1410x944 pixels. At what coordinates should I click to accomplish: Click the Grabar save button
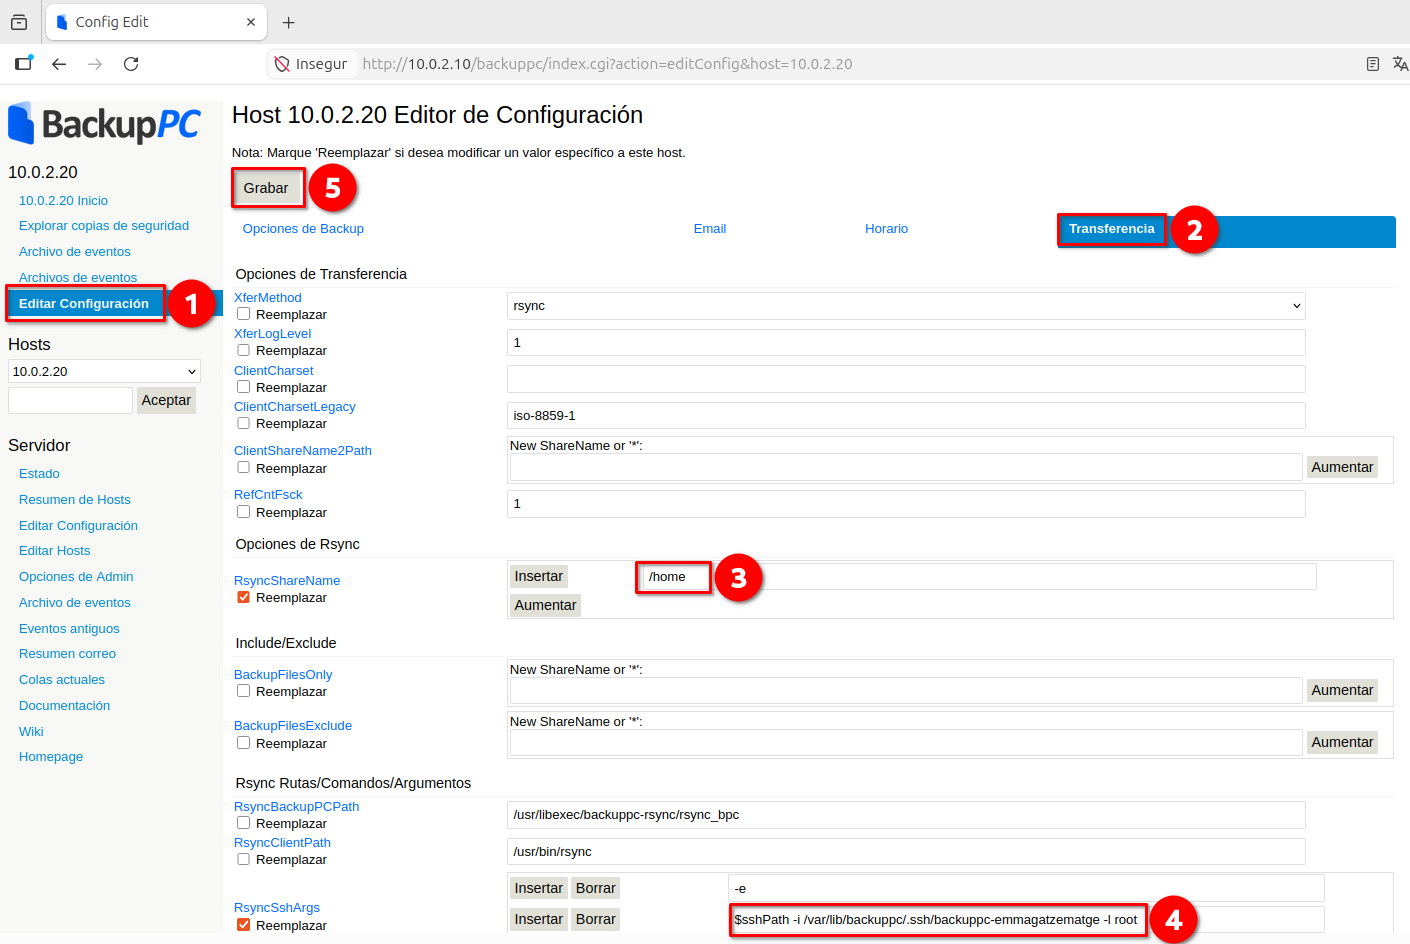266,188
